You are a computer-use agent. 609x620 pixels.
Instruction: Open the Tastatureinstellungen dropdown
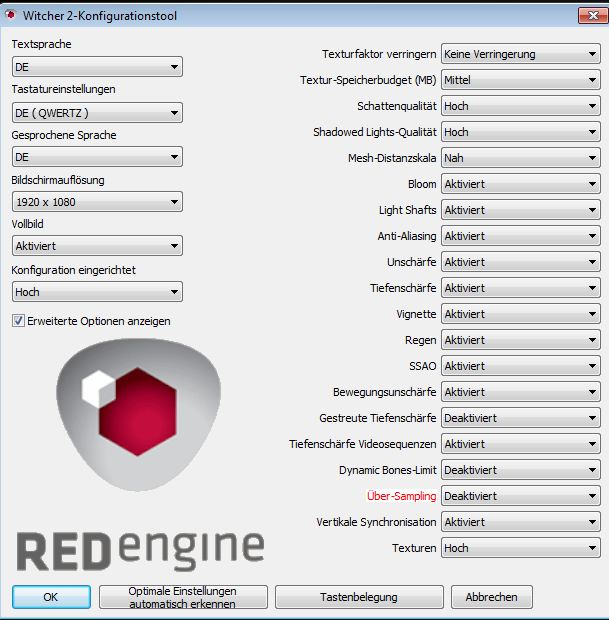97,113
